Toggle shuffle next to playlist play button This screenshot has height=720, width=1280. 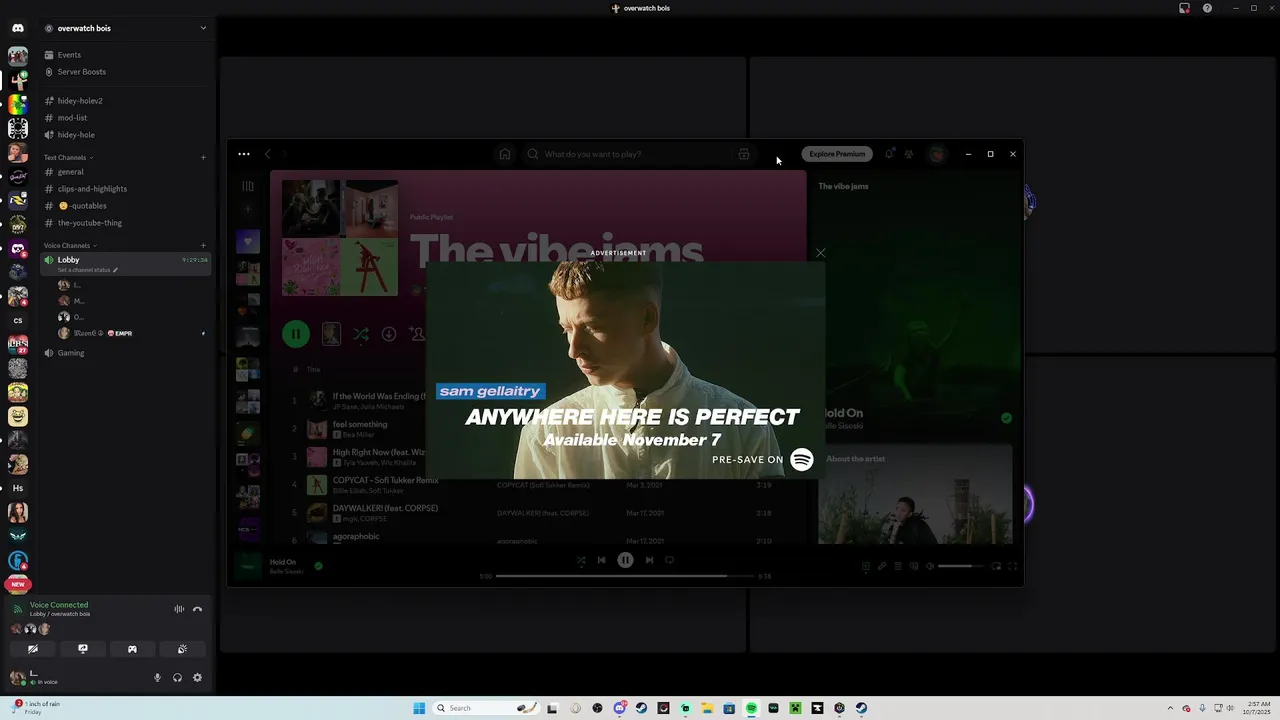tap(361, 334)
